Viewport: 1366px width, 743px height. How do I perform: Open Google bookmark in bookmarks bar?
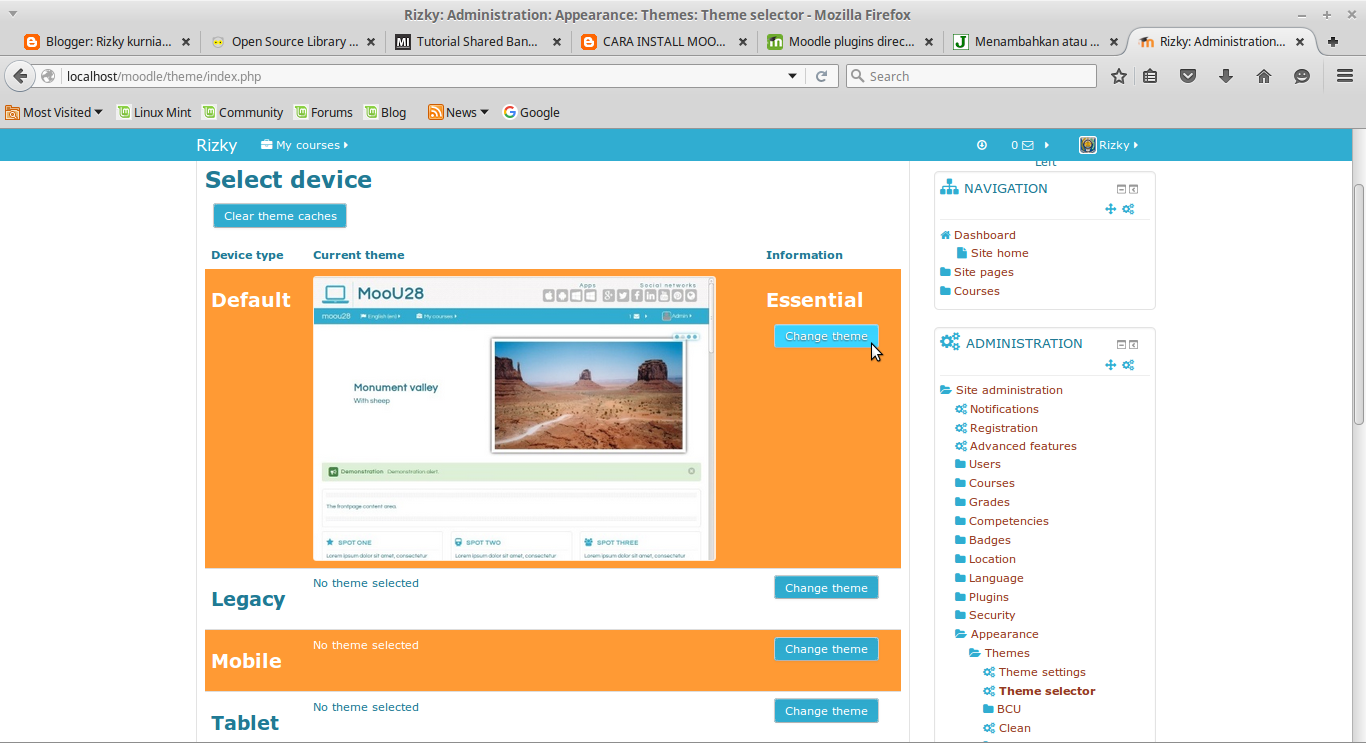pyautogui.click(x=531, y=112)
